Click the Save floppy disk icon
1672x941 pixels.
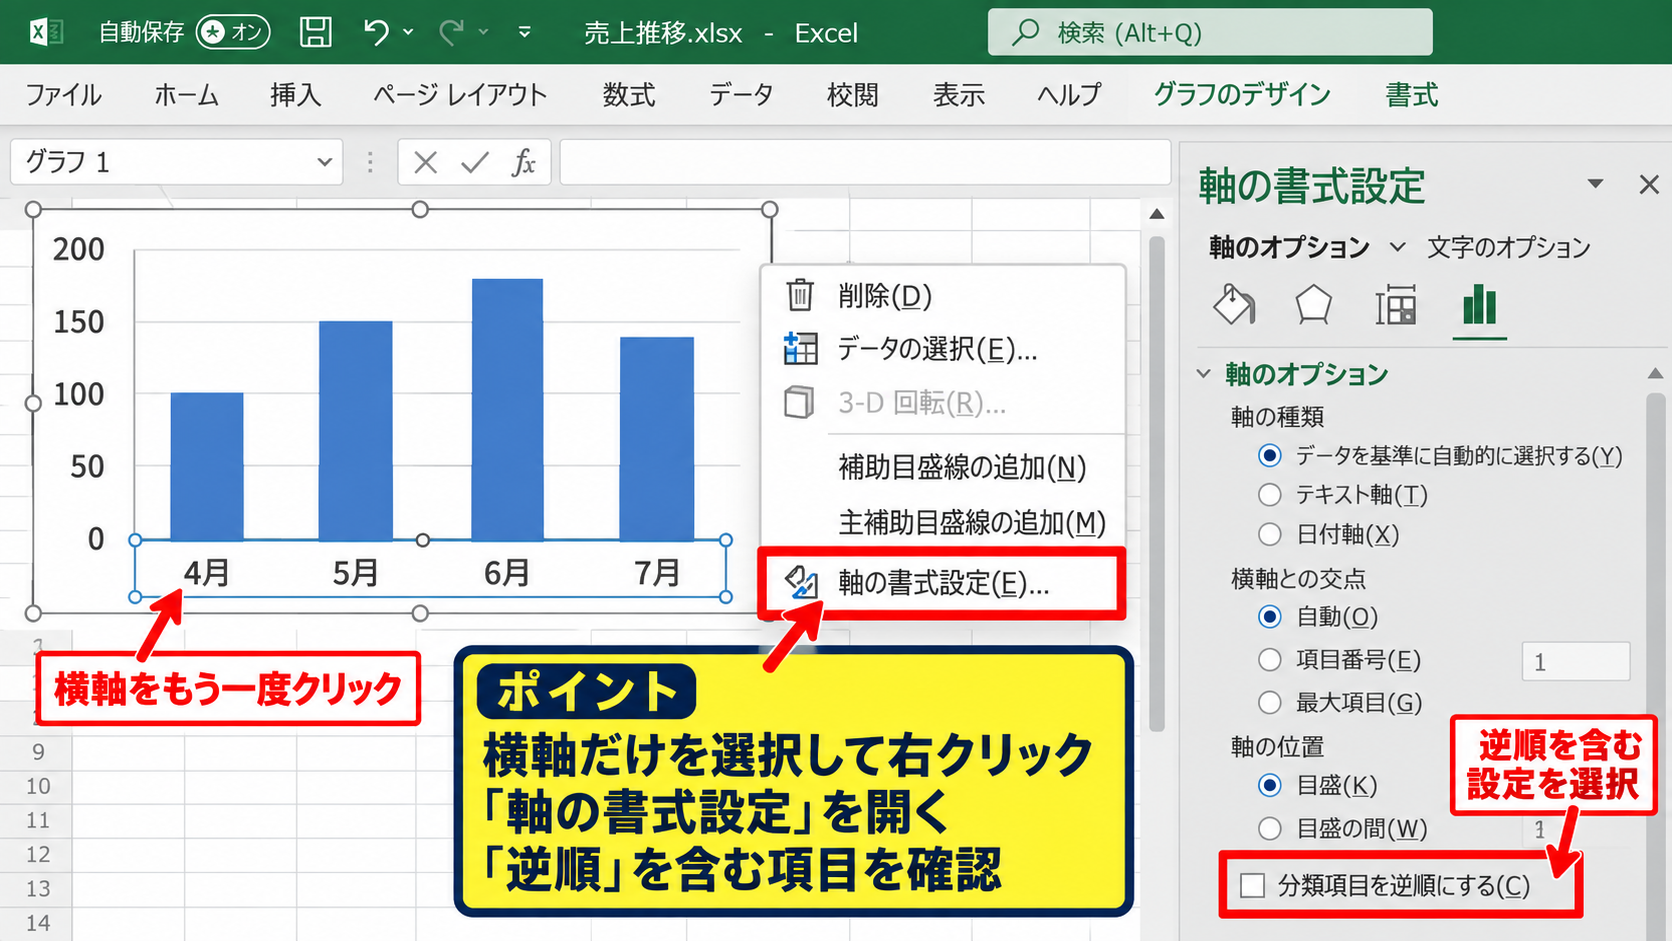(x=316, y=32)
